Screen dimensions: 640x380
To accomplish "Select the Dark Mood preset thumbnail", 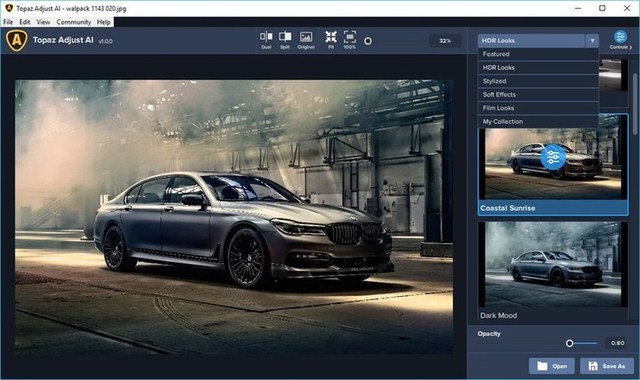I will tap(553, 264).
